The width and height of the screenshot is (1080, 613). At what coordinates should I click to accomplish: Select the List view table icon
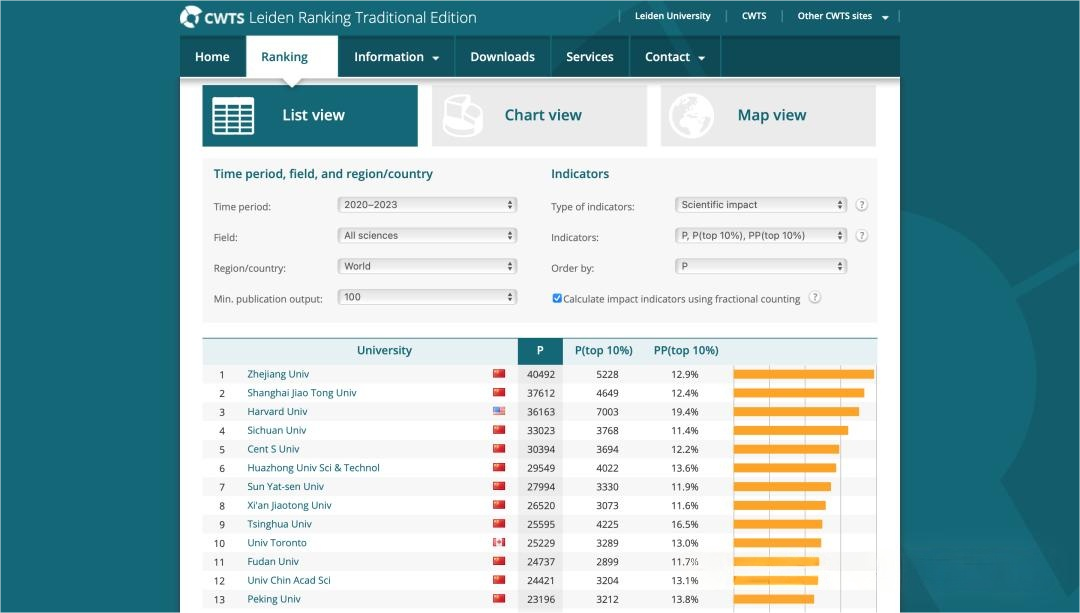coord(233,116)
